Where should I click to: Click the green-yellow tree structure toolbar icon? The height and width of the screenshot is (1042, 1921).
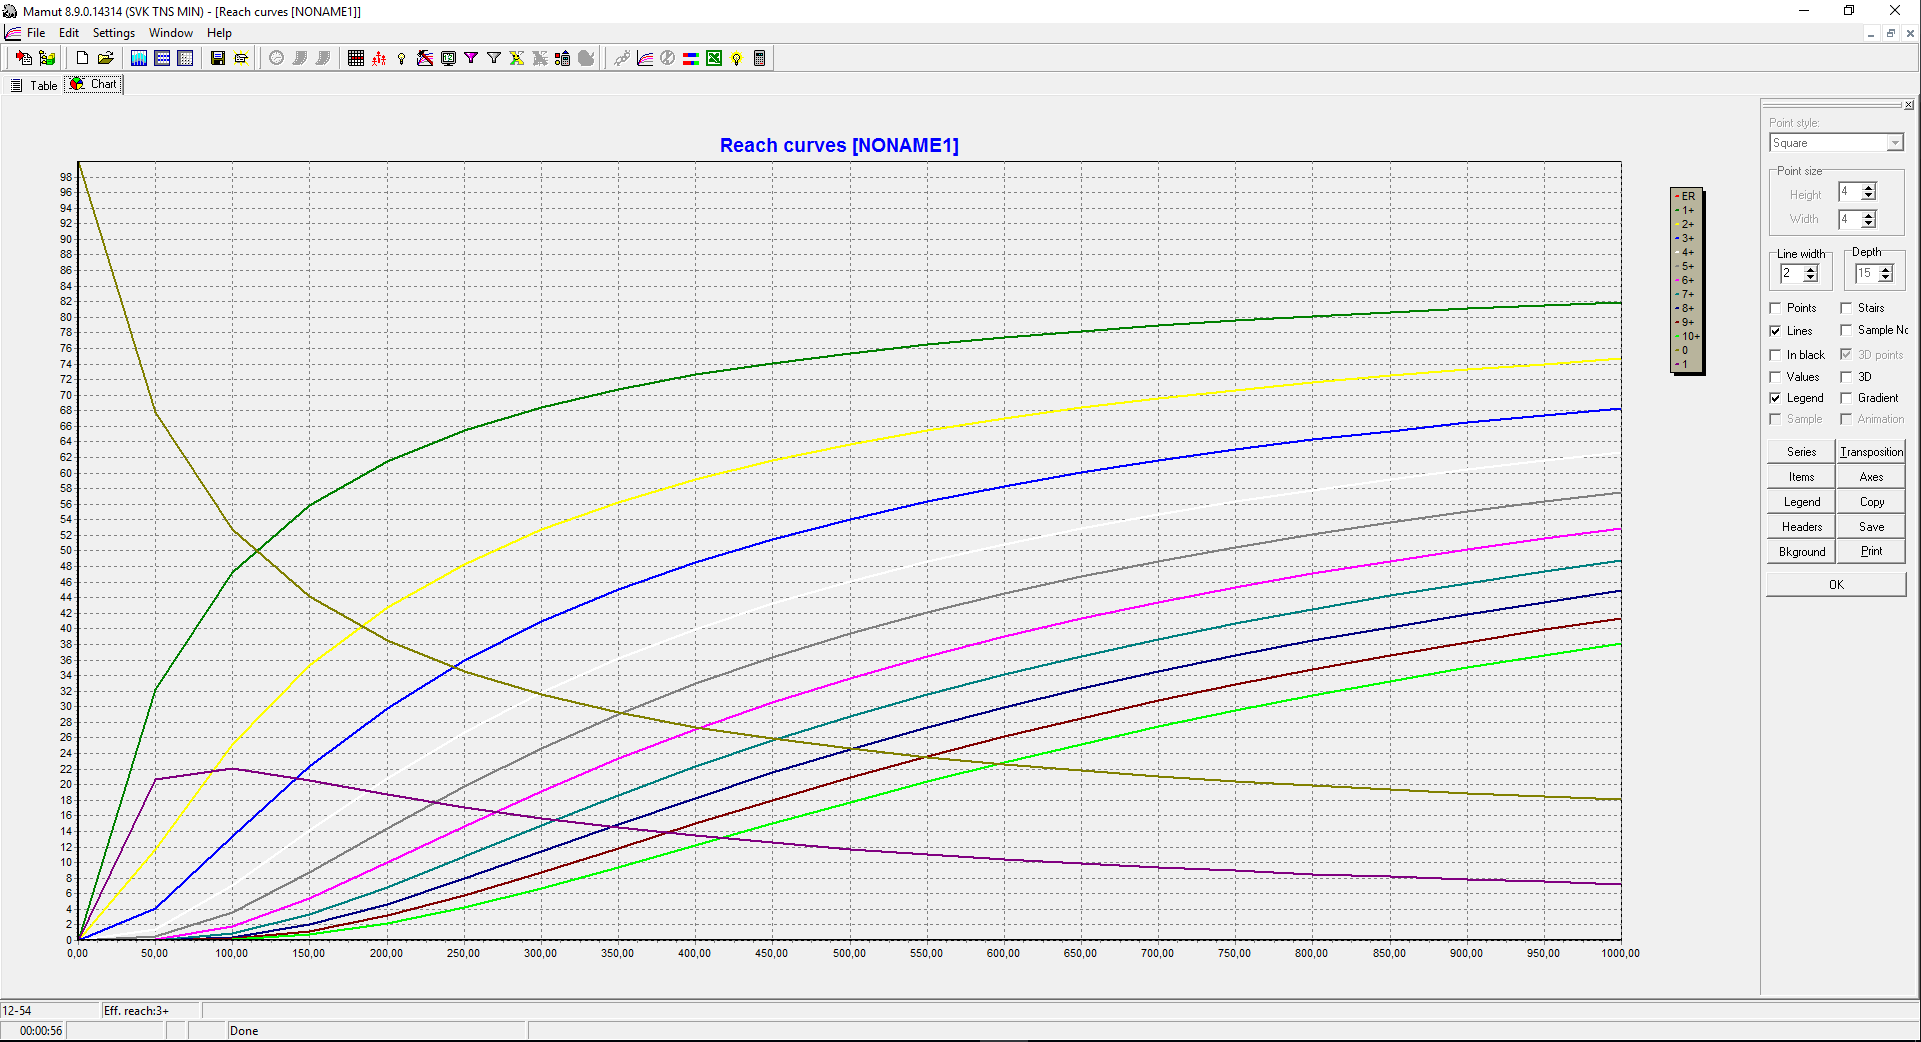click(46, 58)
